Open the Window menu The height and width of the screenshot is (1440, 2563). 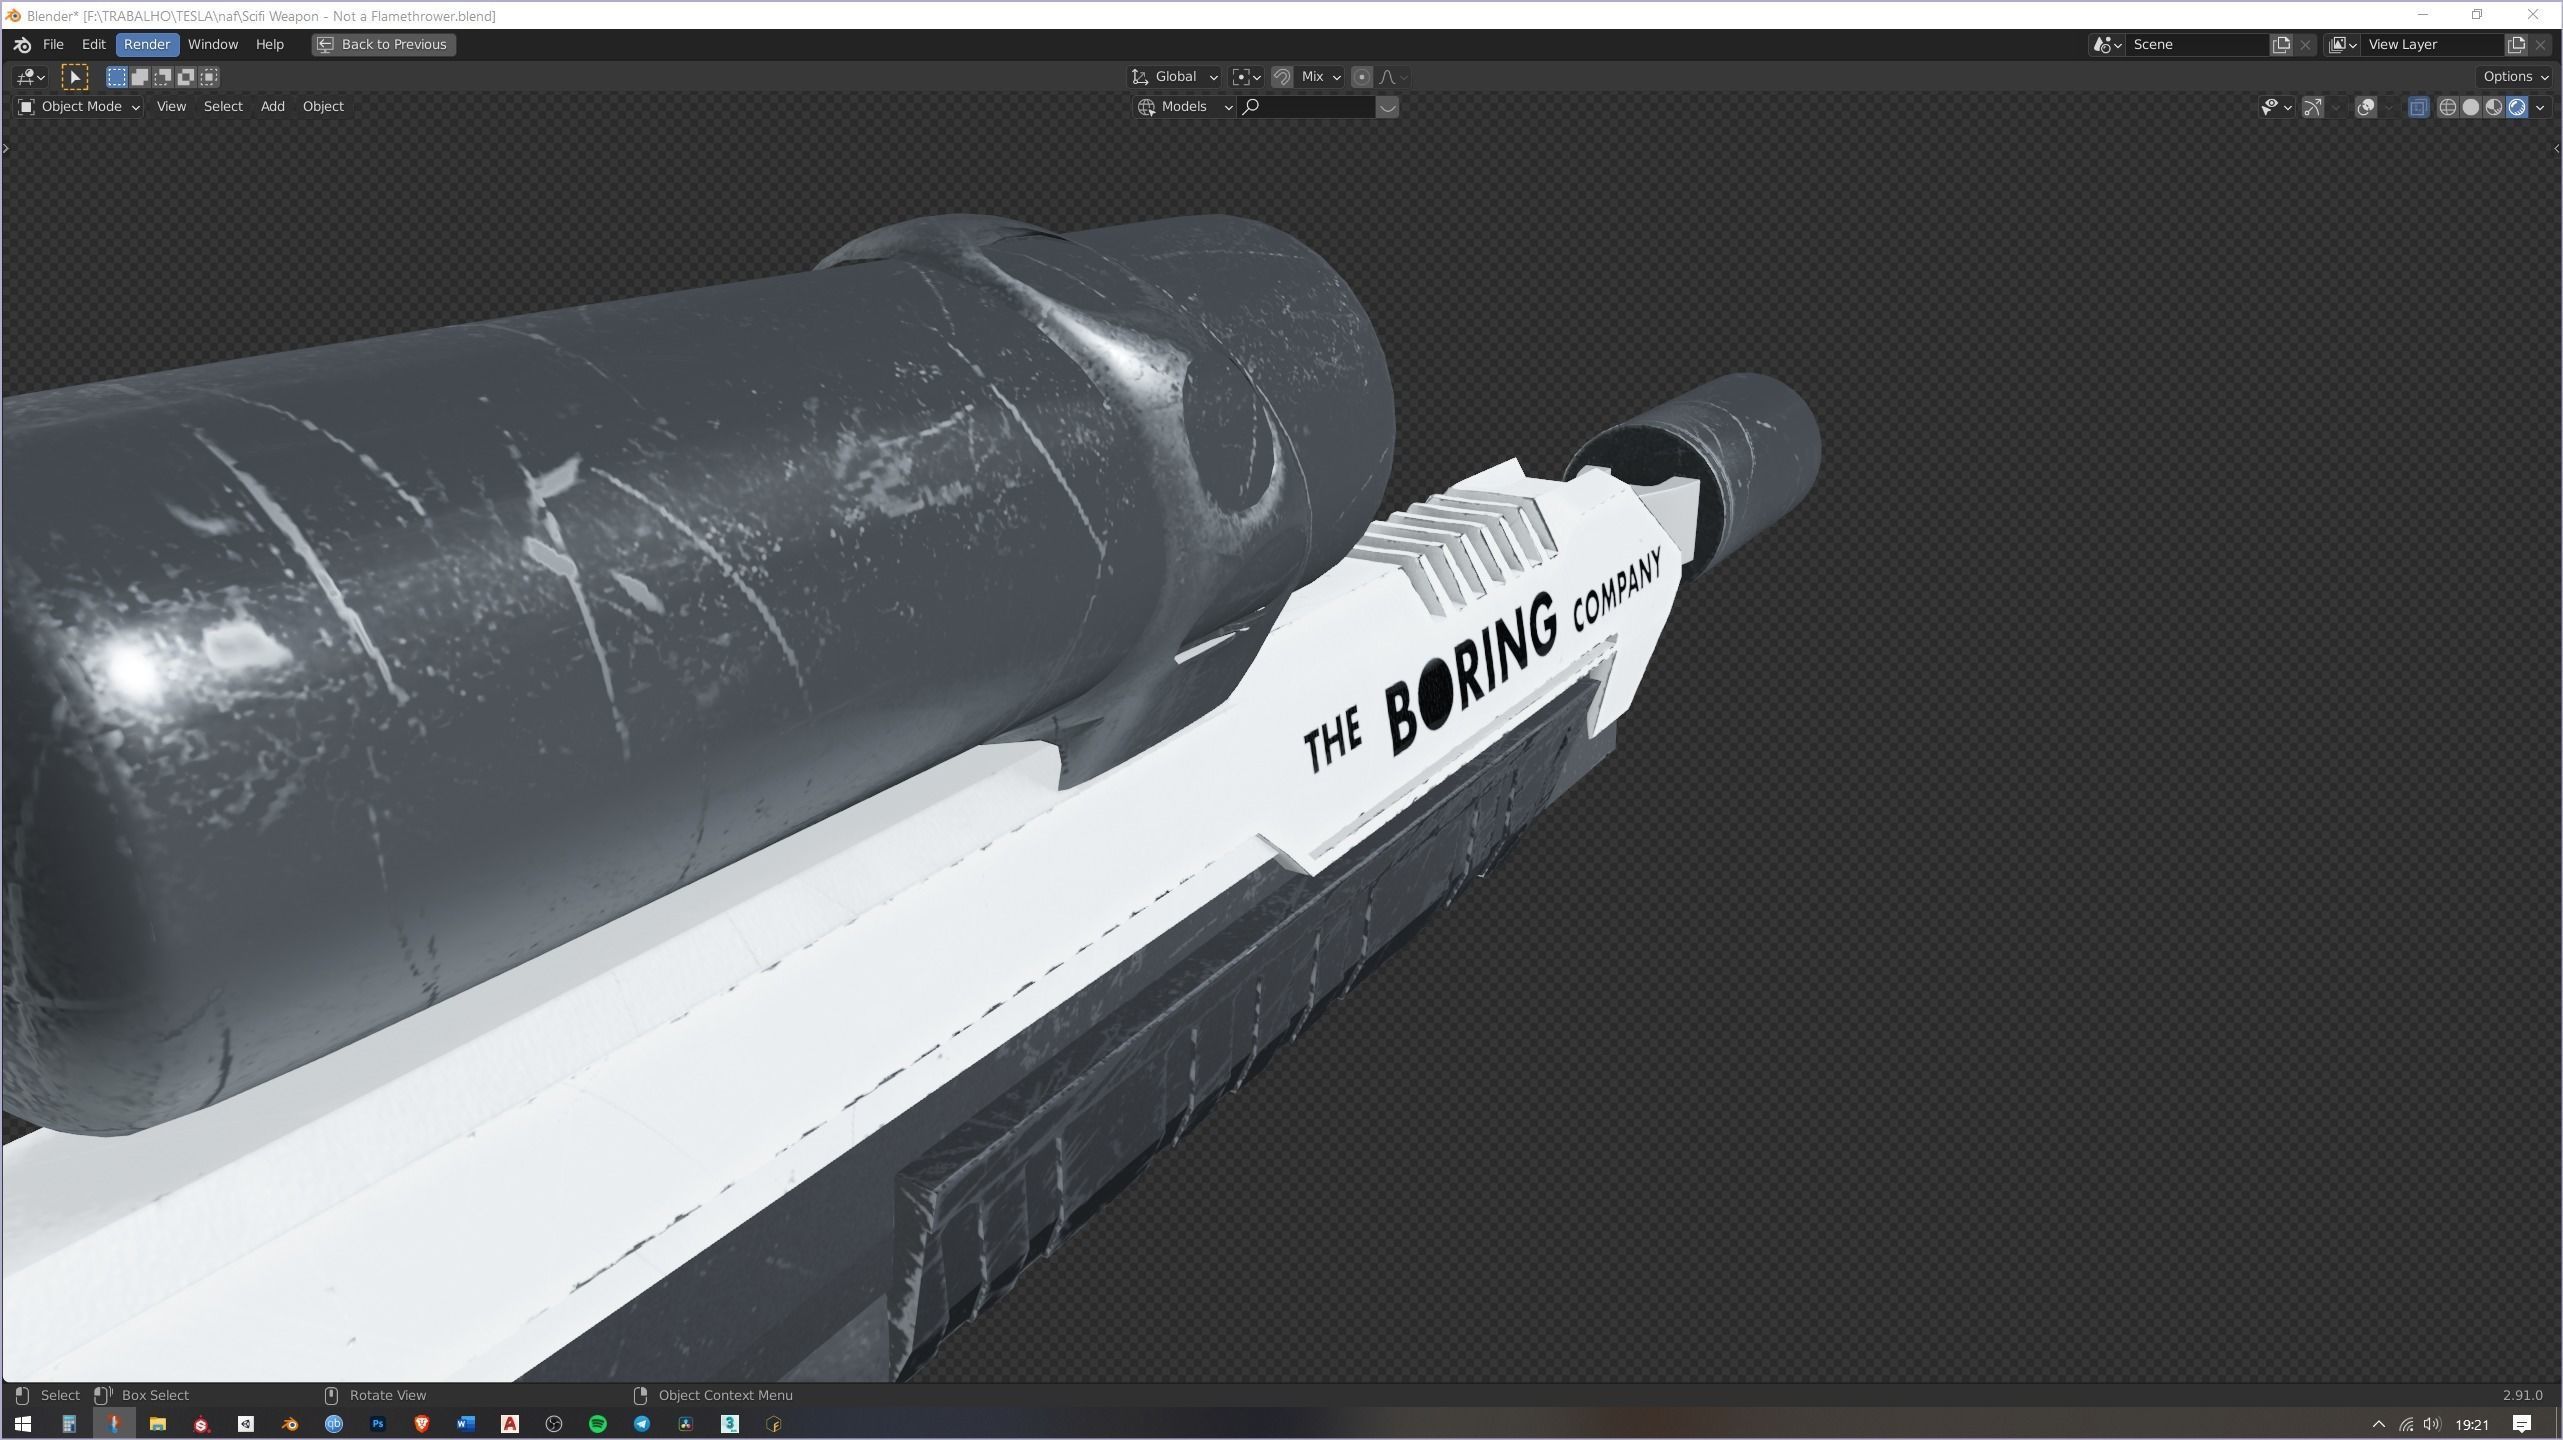[x=213, y=45]
